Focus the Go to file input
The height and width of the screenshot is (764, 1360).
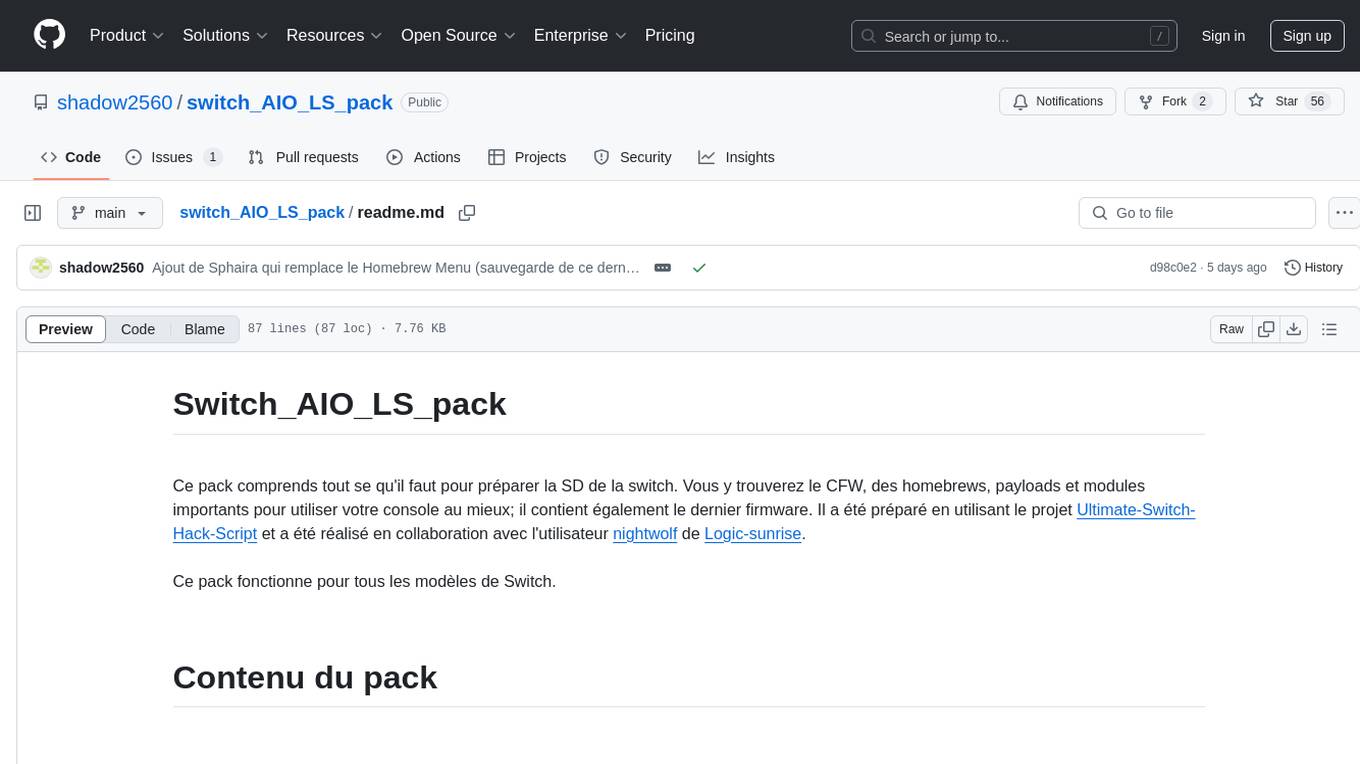1197,213
